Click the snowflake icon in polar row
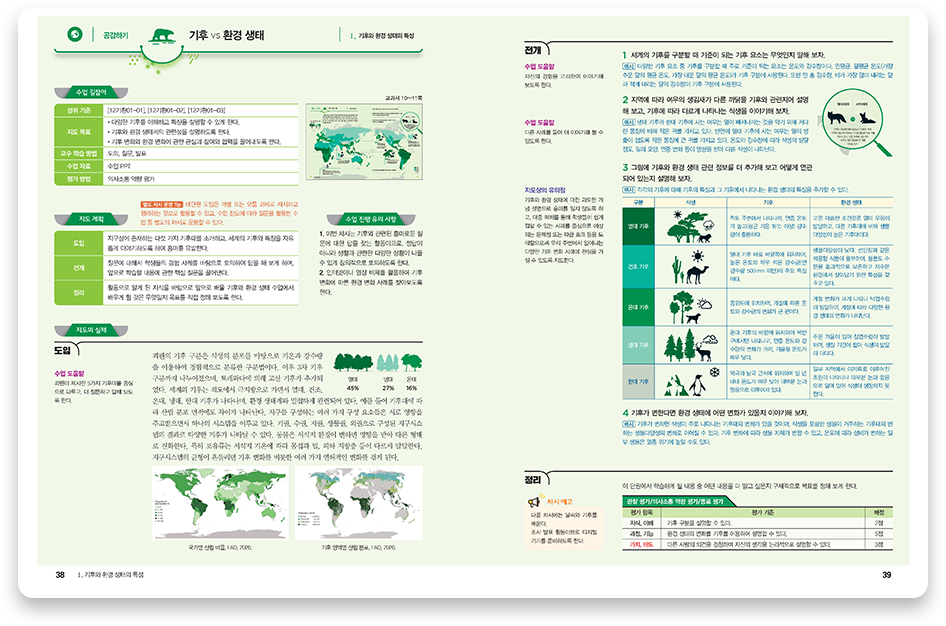Screen dimensions: 946x626 714,372
